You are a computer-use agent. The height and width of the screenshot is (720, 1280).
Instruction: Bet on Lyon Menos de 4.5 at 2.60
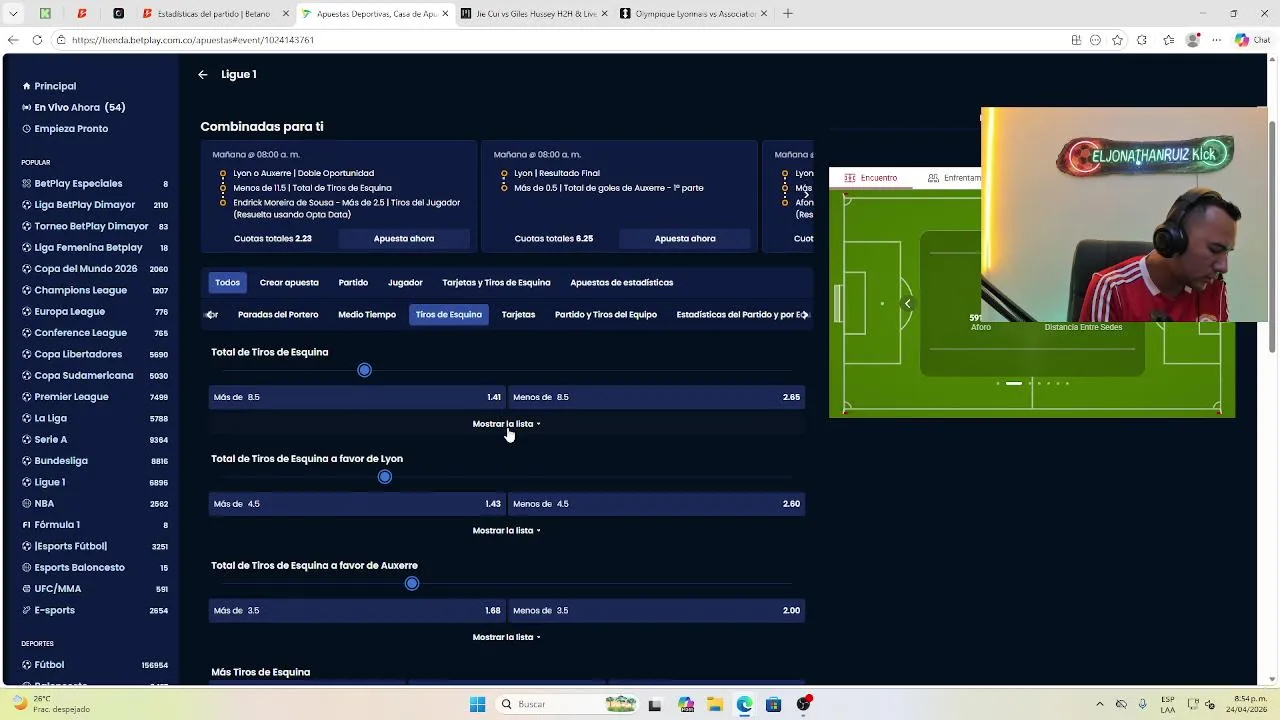(657, 504)
